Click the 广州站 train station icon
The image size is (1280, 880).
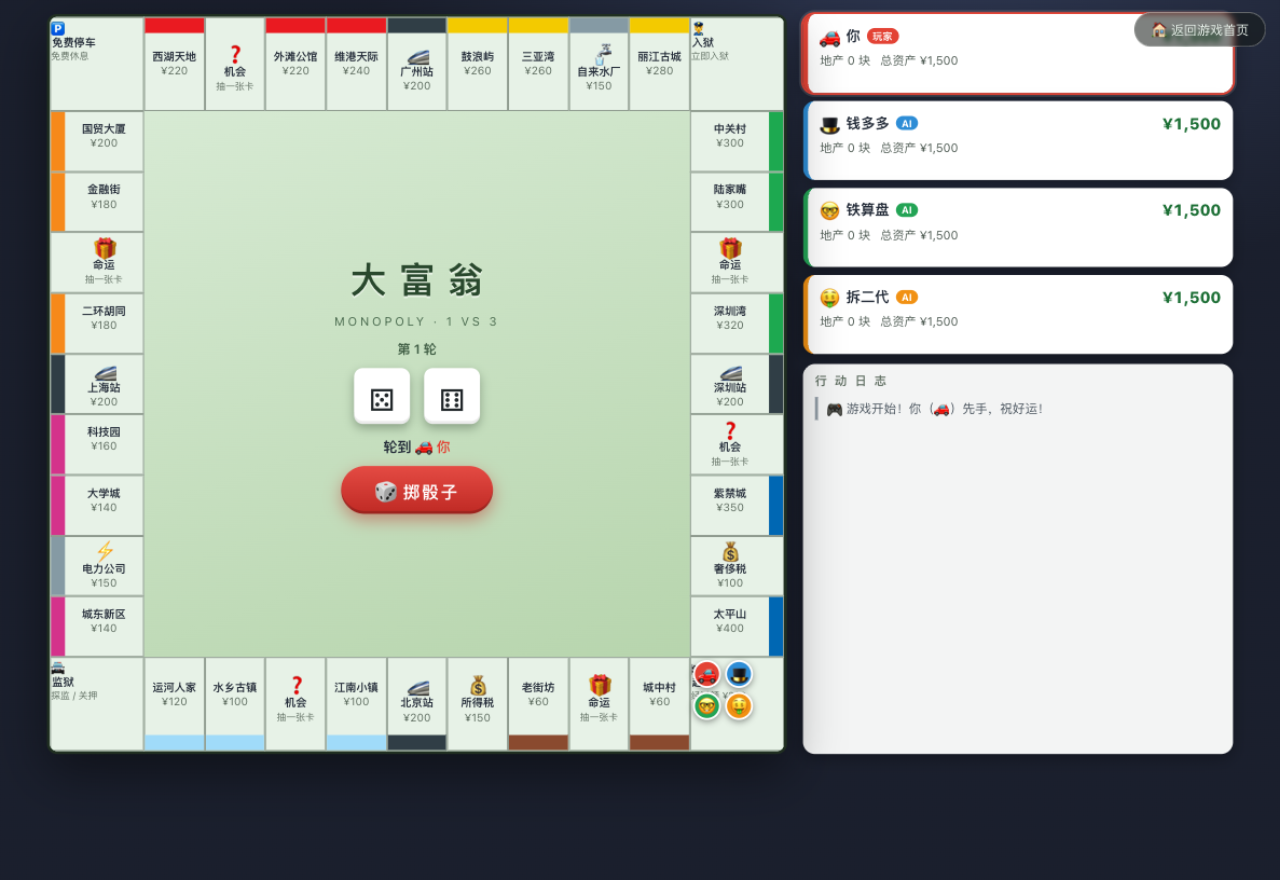pos(417,56)
